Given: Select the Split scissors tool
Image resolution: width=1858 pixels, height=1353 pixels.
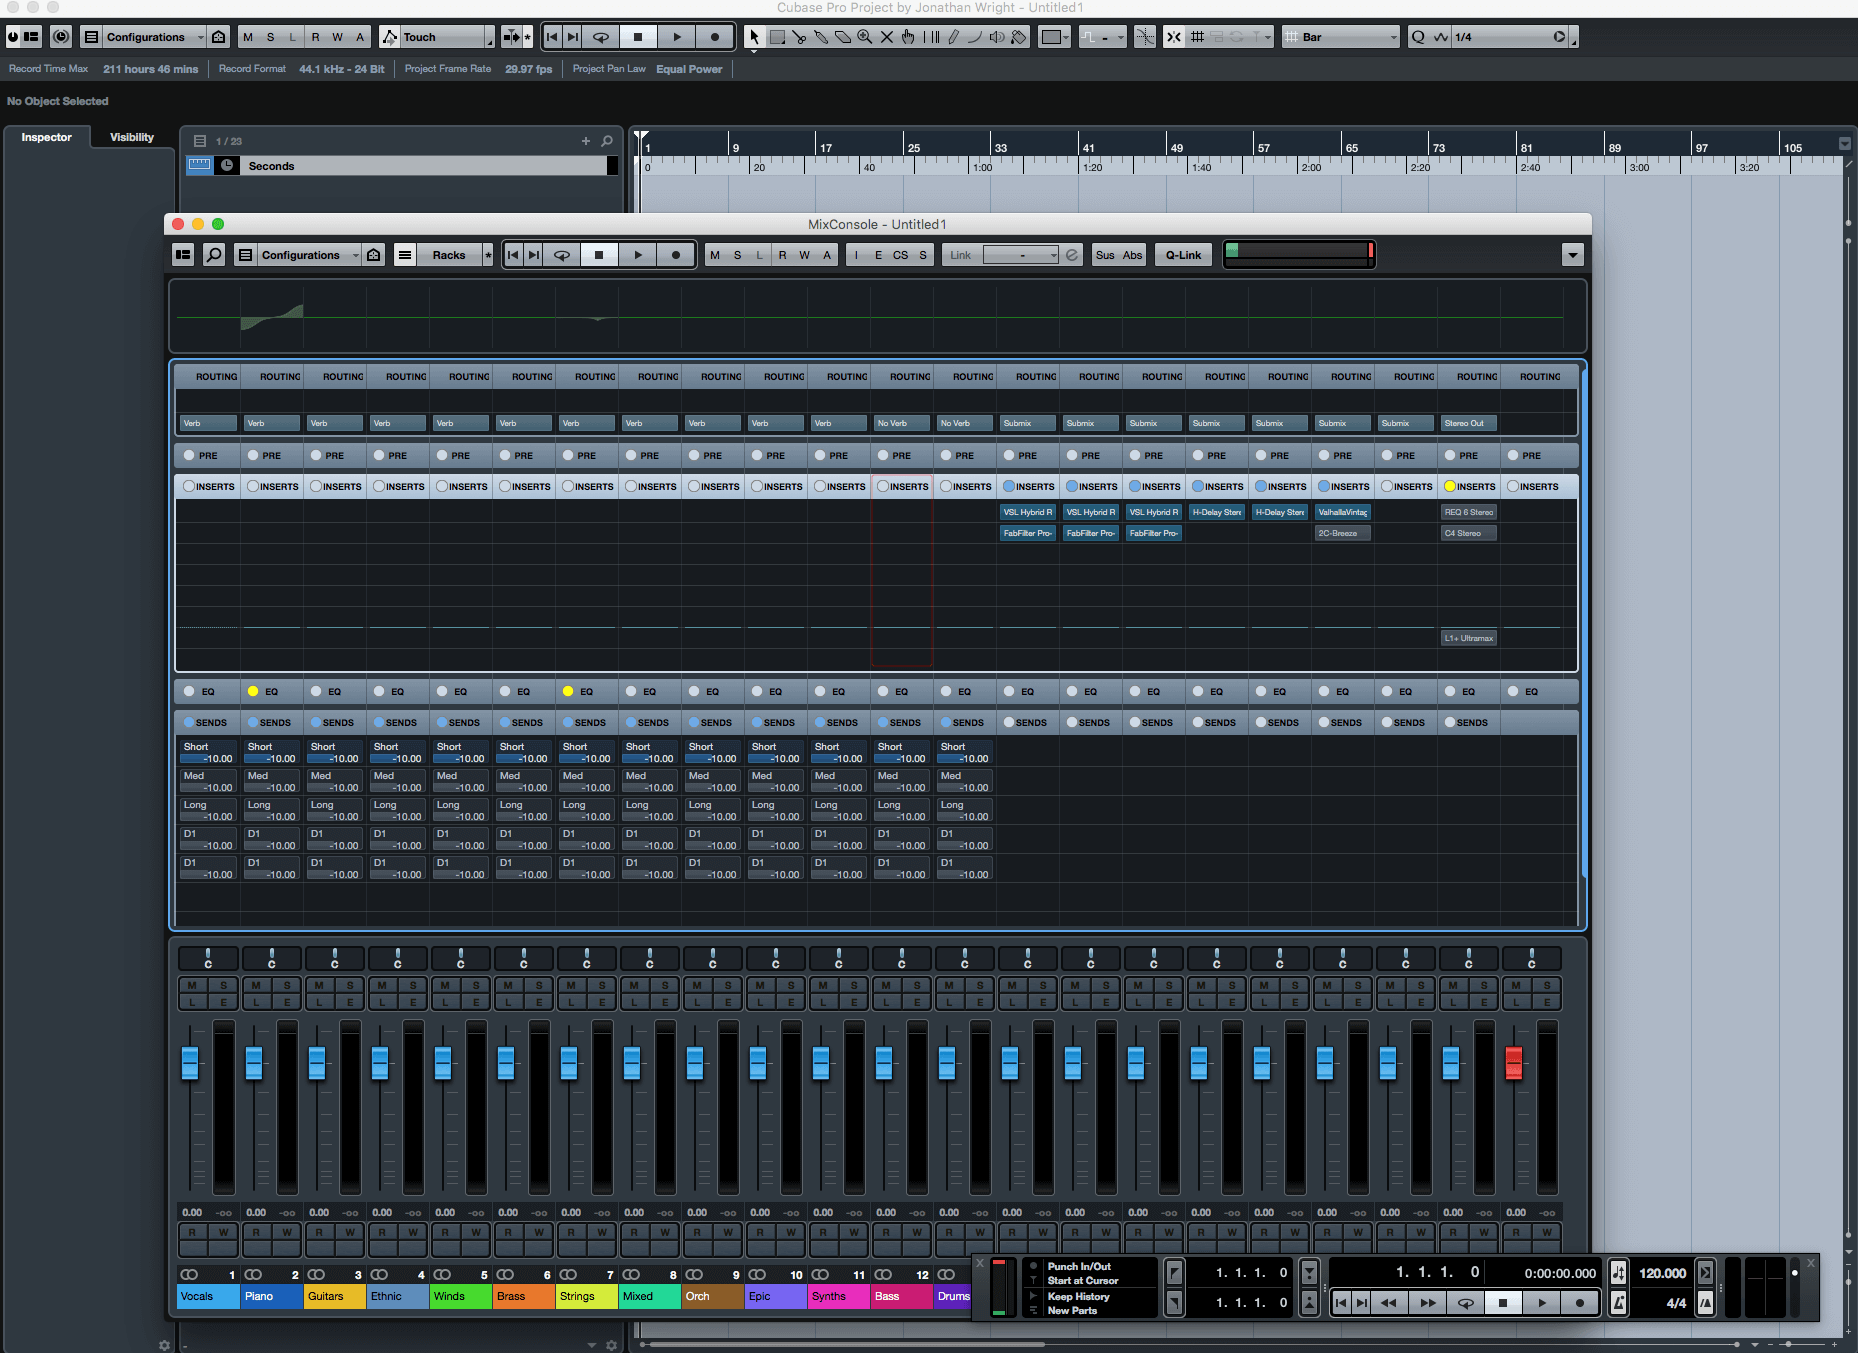Looking at the screenshot, I should (799, 37).
